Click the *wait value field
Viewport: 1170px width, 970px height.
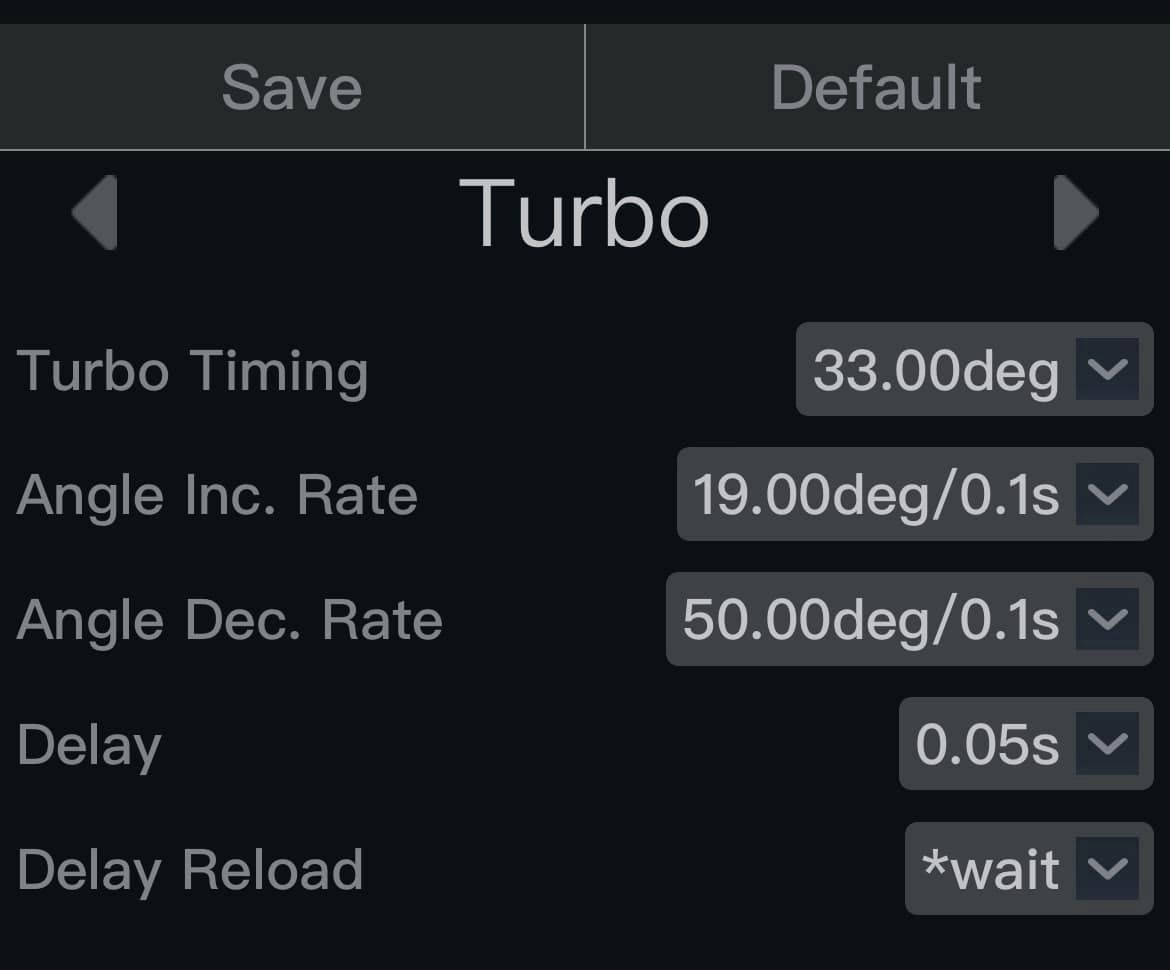pos(990,870)
